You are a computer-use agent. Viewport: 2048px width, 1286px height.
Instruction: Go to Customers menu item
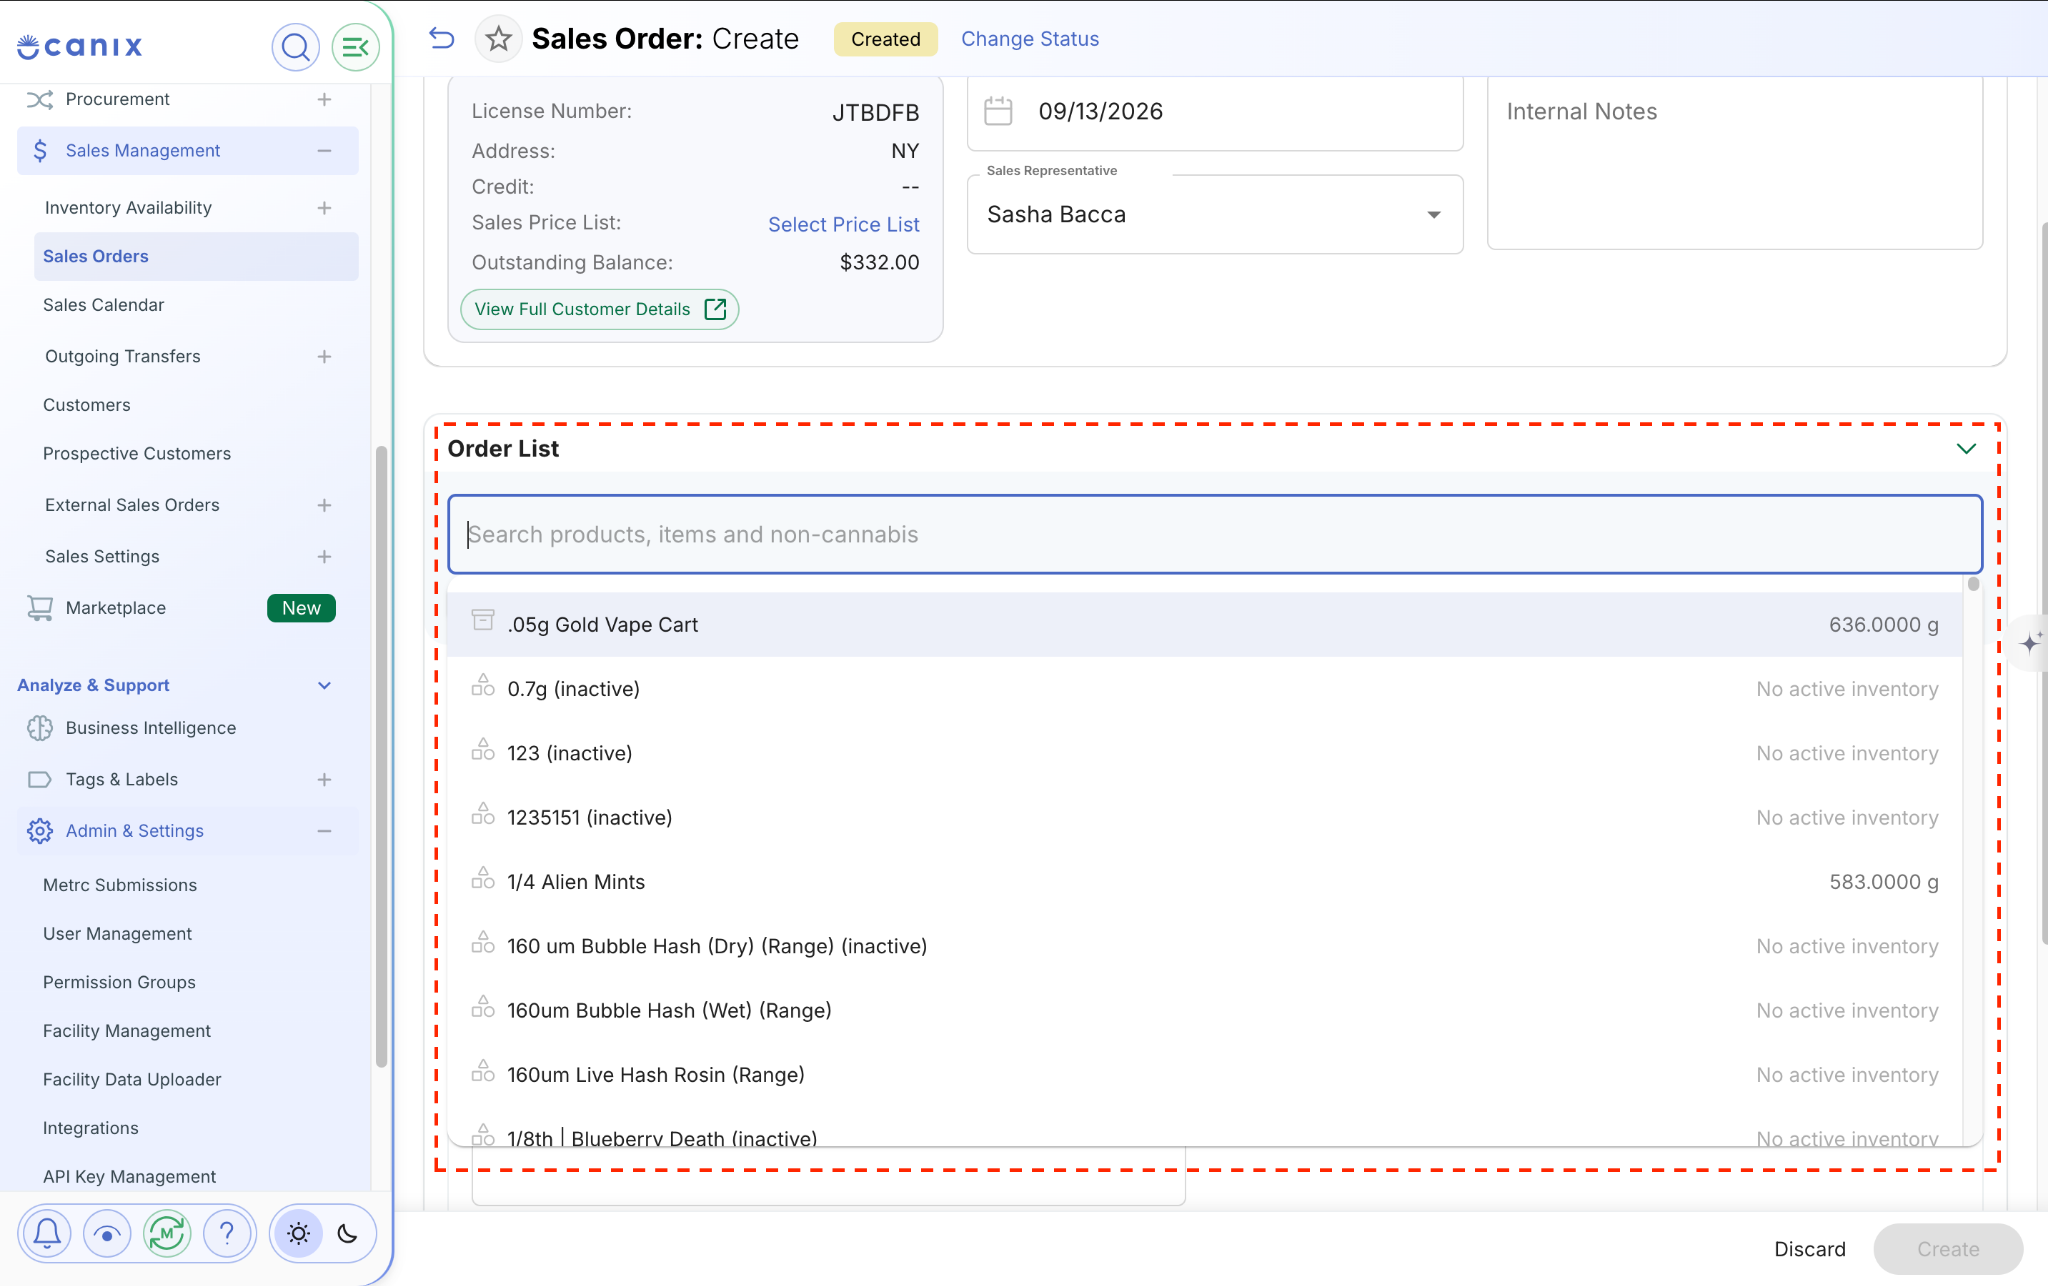pyautogui.click(x=86, y=405)
